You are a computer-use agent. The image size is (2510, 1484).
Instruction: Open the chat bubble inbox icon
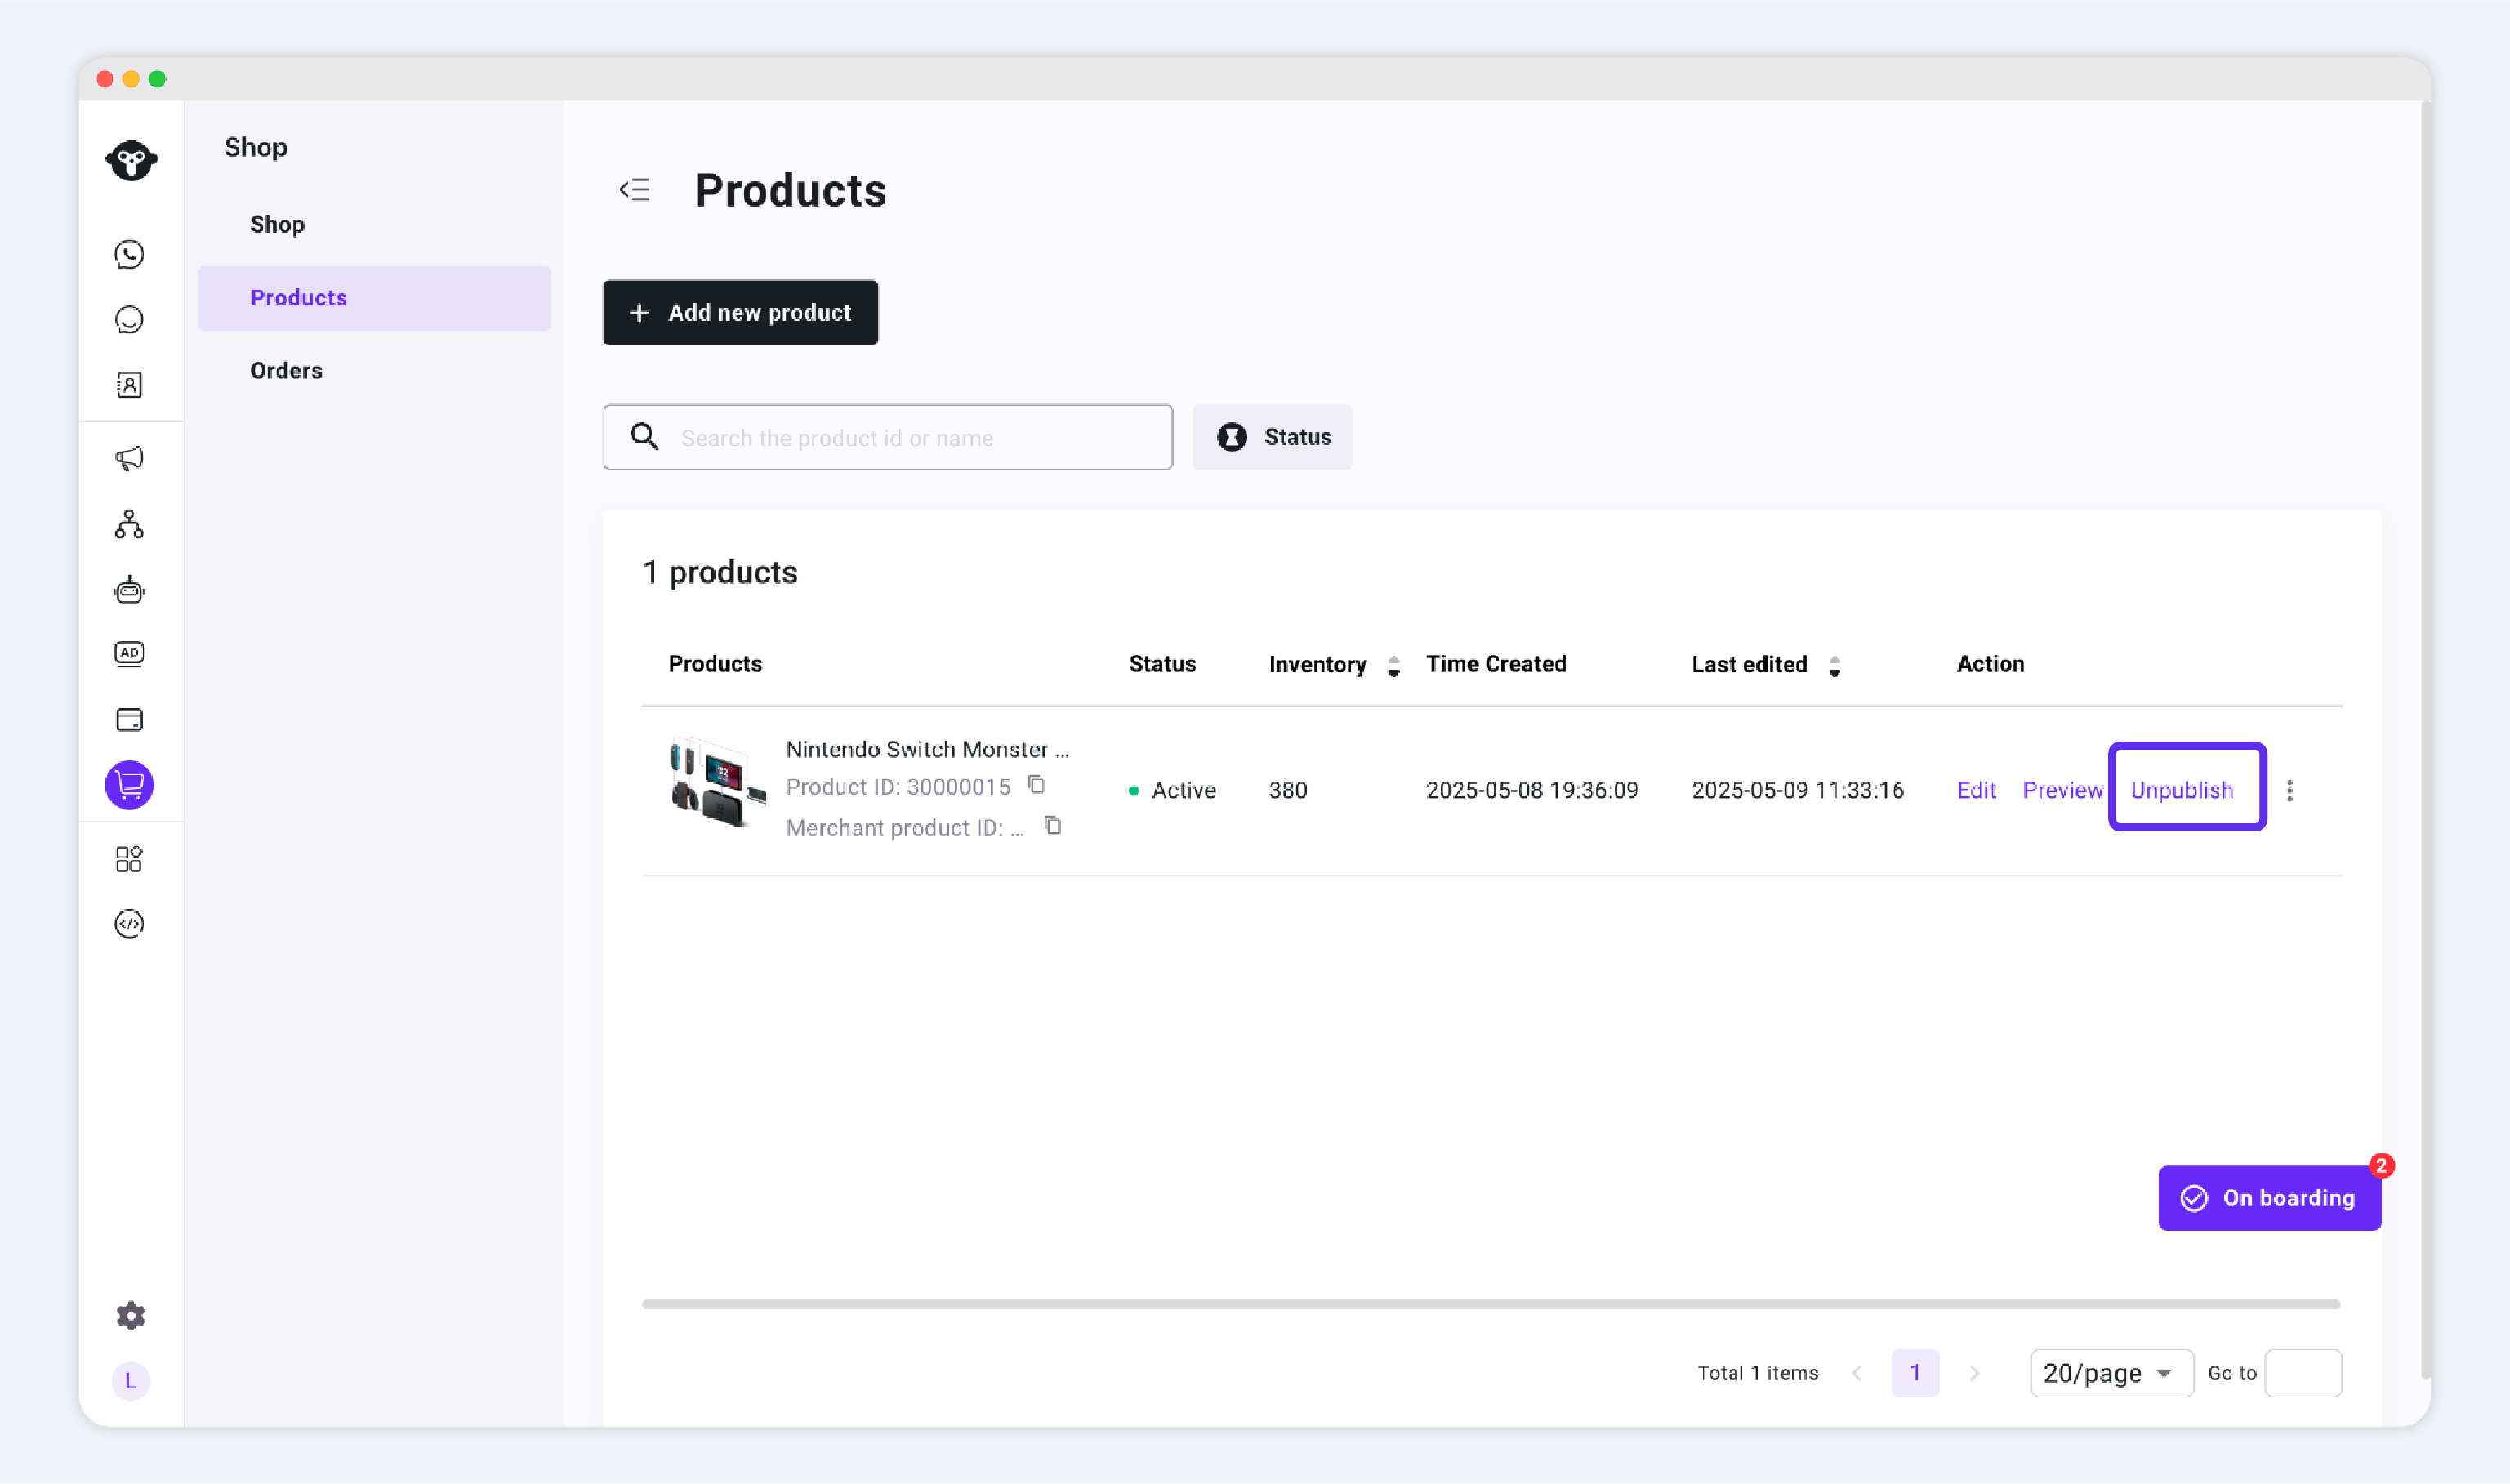pos(129,320)
